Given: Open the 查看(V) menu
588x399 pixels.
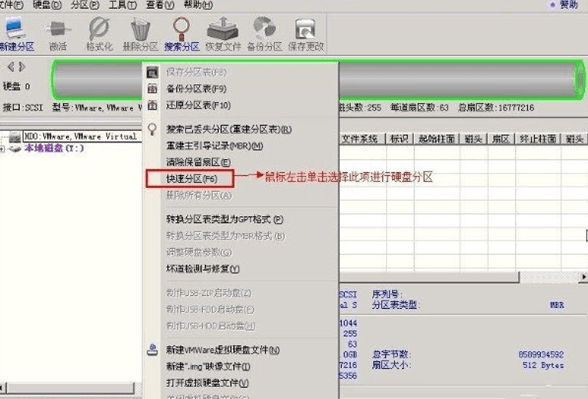Looking at the screenshot, I should (160, 5).
